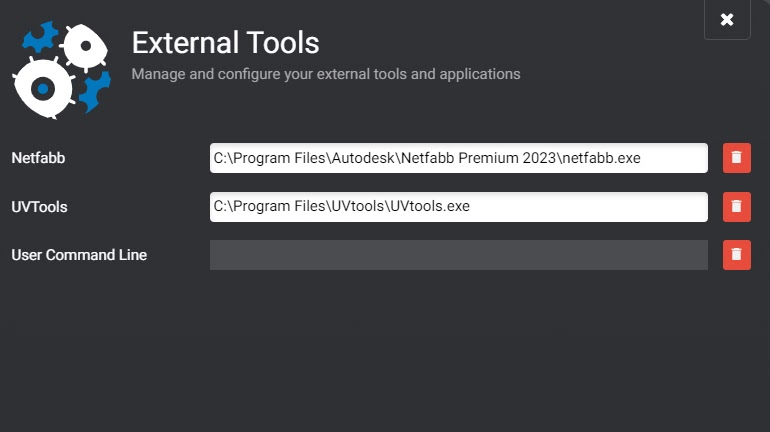Edit the Netfabb executable path field
The image size is (770, 432).
[x=459, y=158]
